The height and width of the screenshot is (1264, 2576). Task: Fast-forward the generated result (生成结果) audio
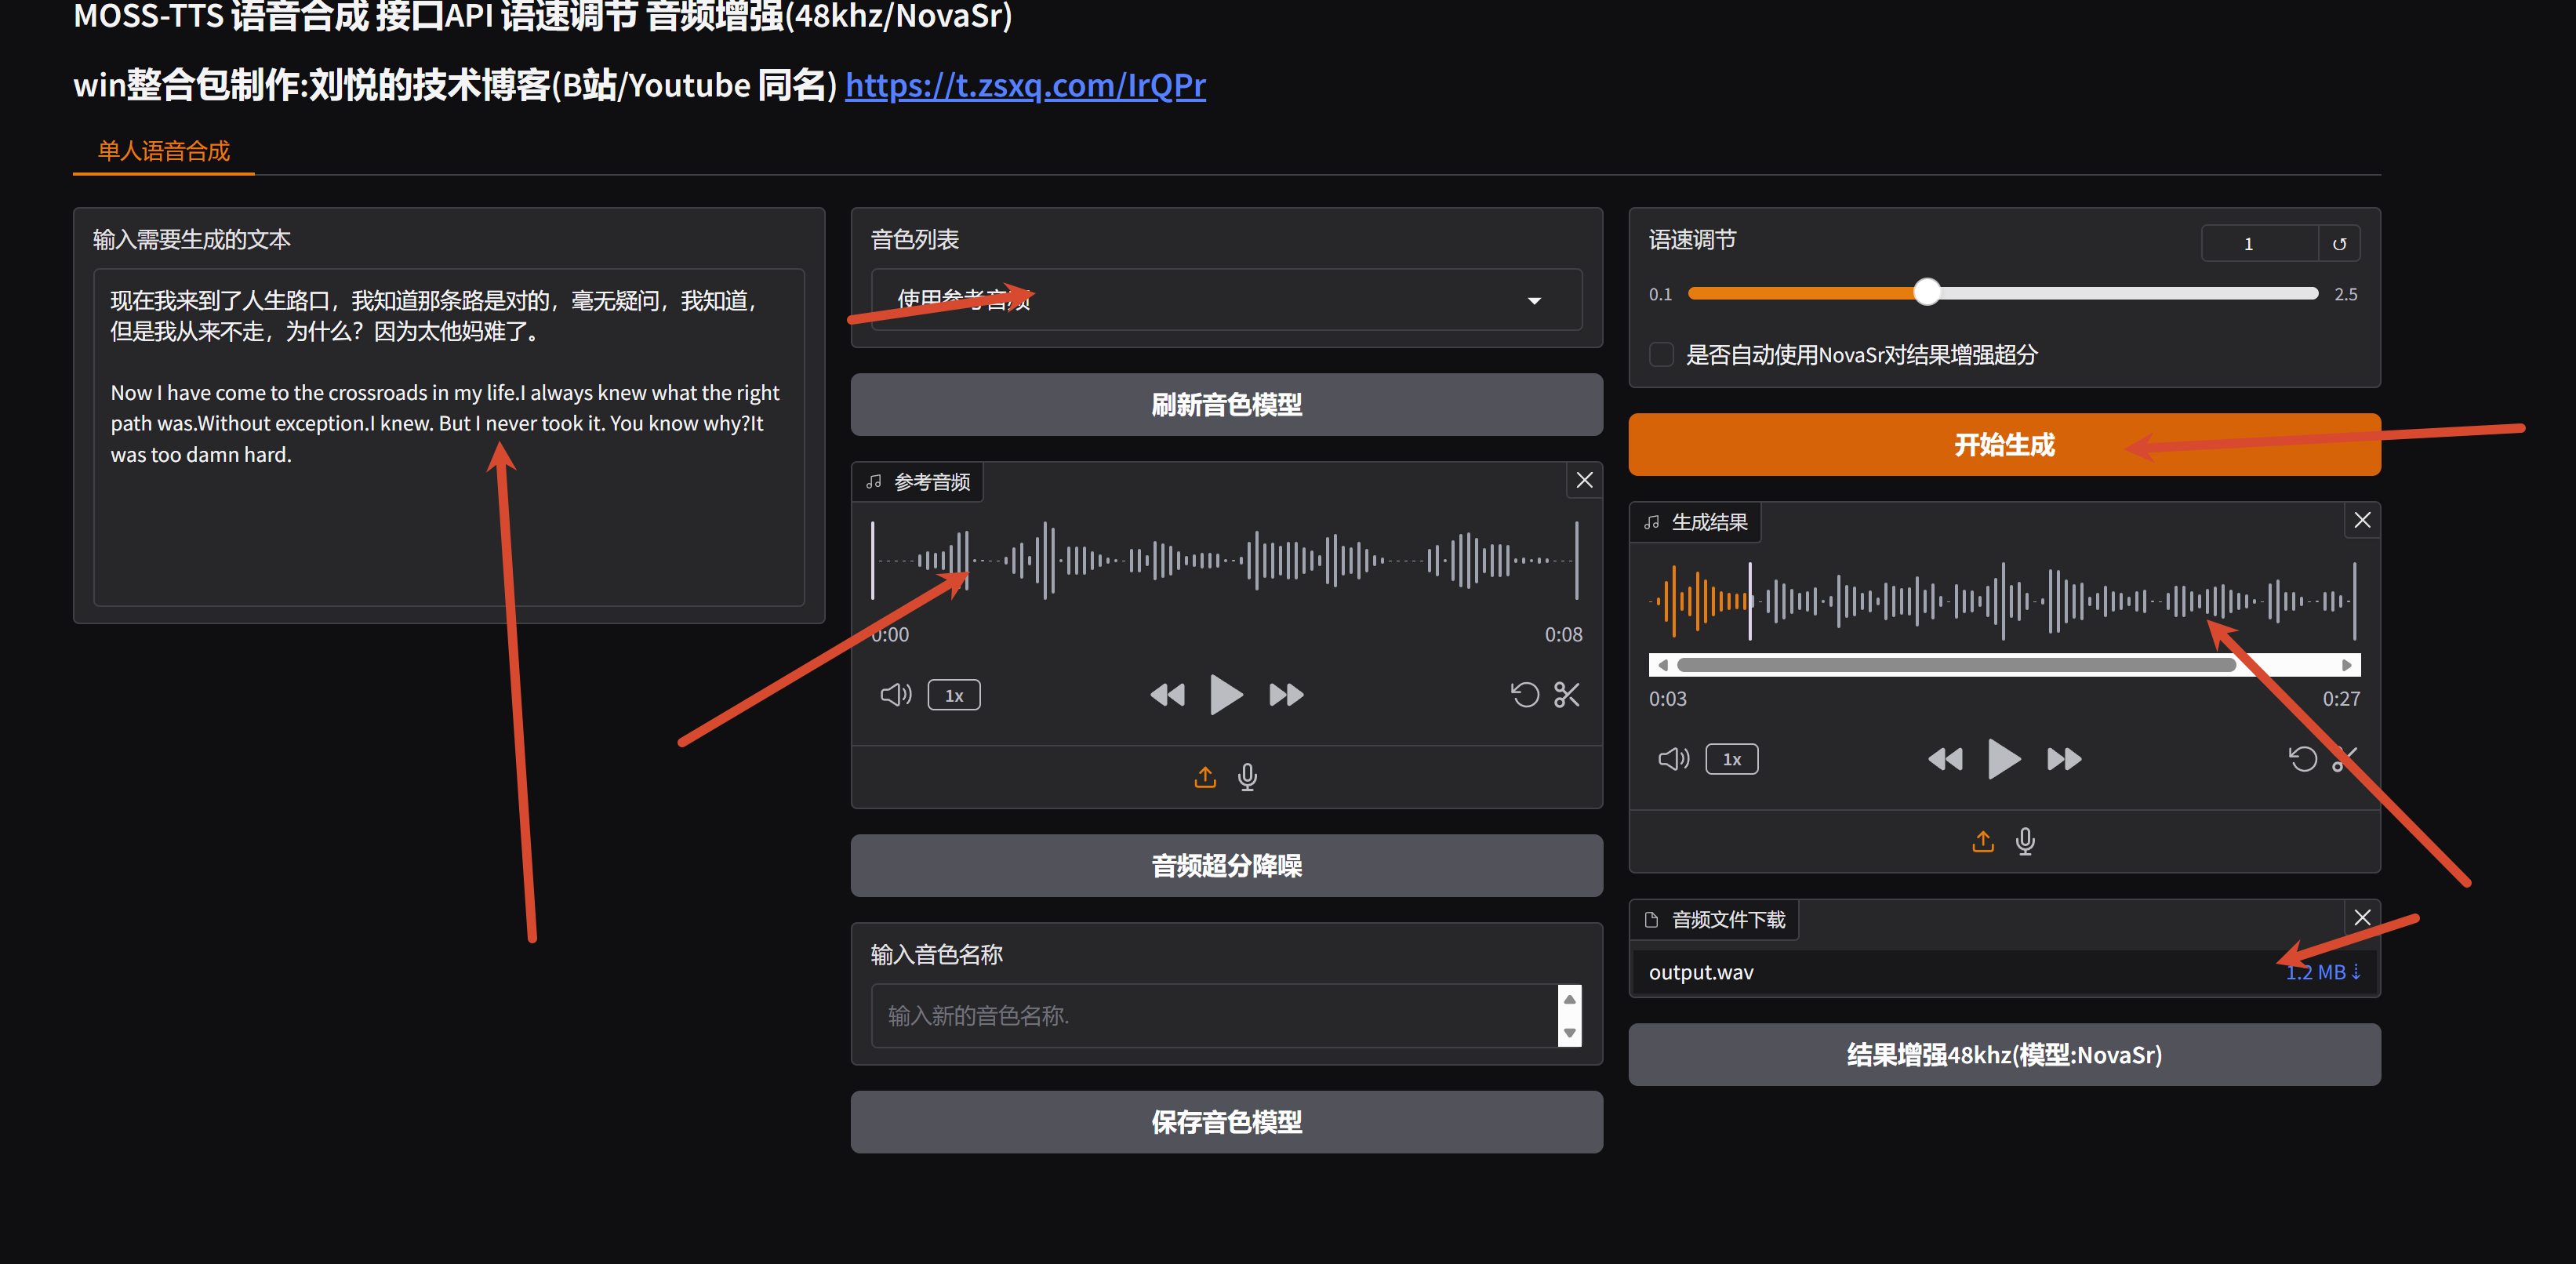coord(2063,759)
